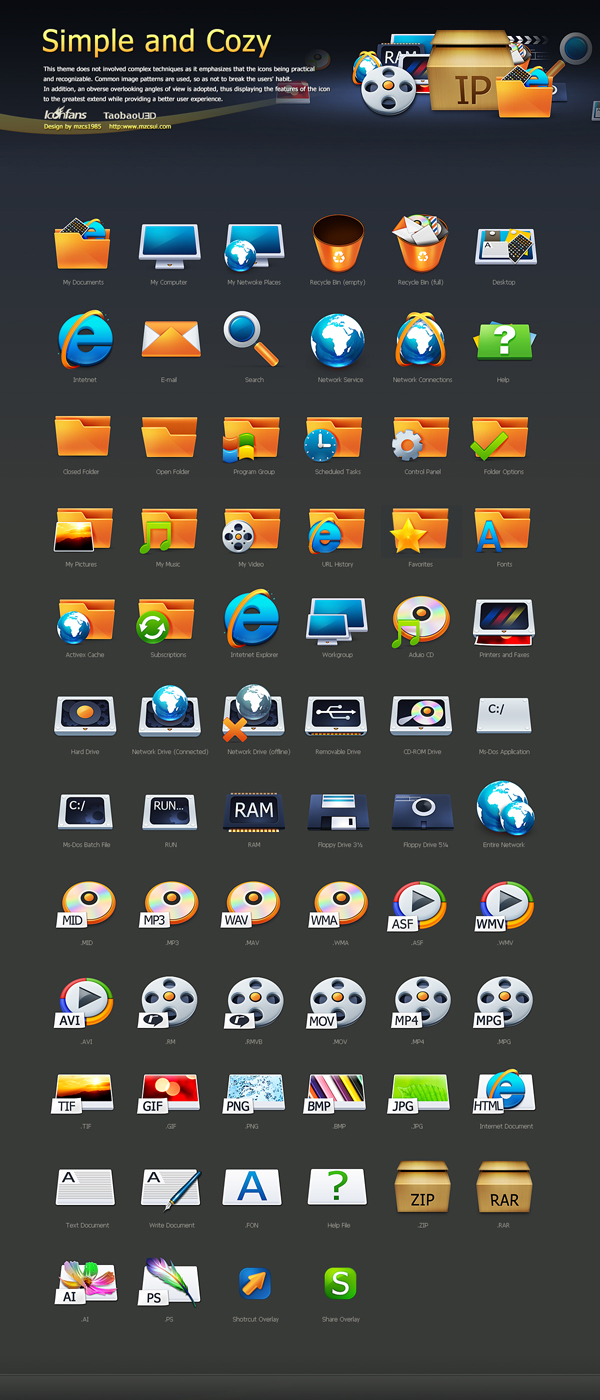600x1400 pixels.
Task: Click the RAR archive box icon
Action: click(504, 1186)
